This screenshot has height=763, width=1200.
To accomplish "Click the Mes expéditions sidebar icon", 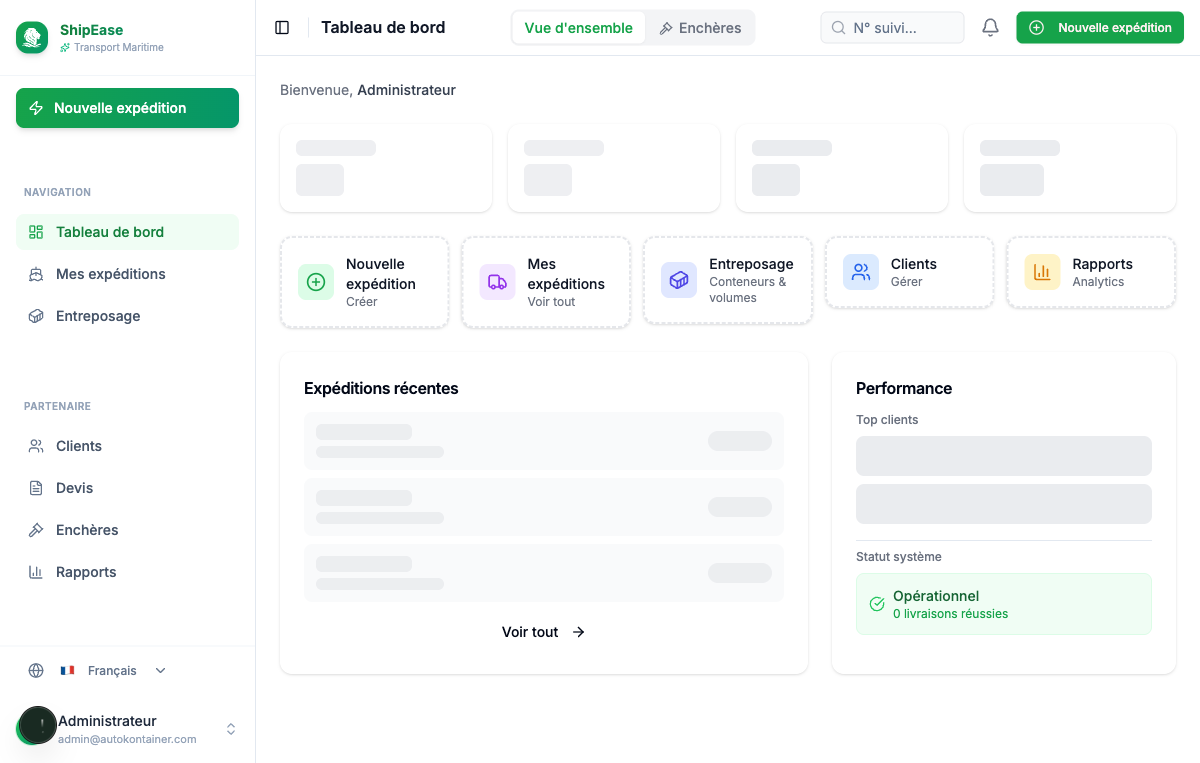I will point(36,274).
